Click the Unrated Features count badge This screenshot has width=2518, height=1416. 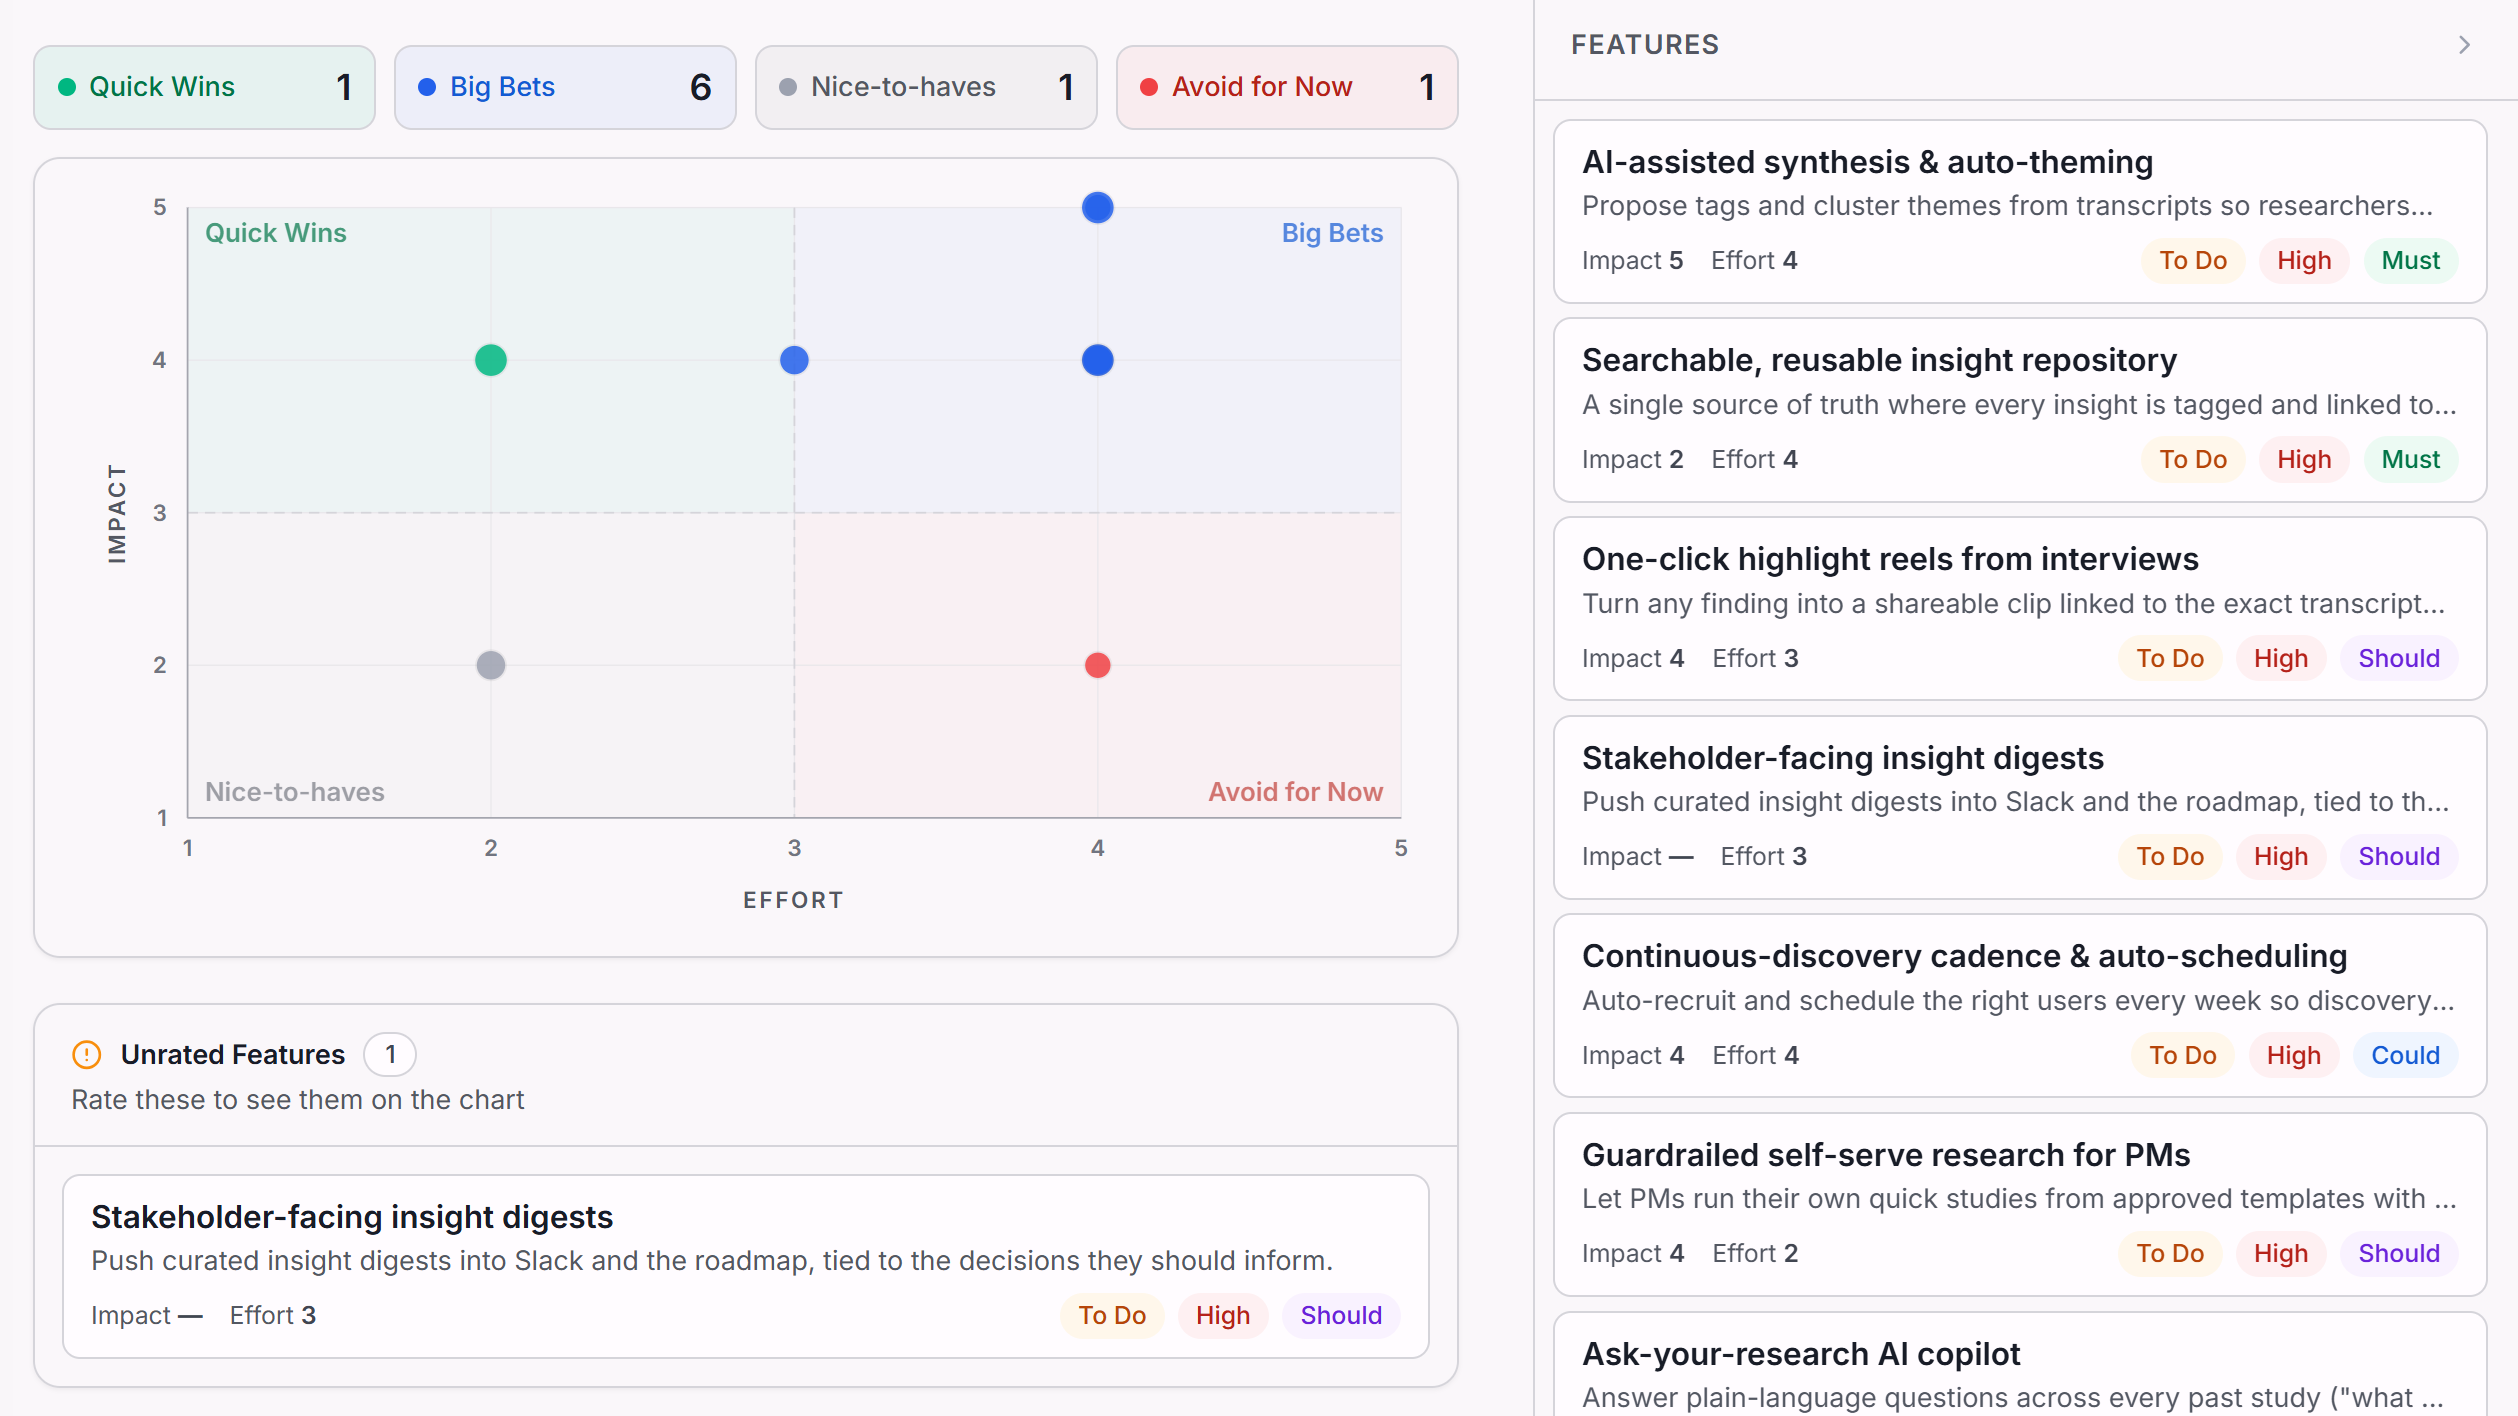pyautogui.click(x=390, y=1055)
